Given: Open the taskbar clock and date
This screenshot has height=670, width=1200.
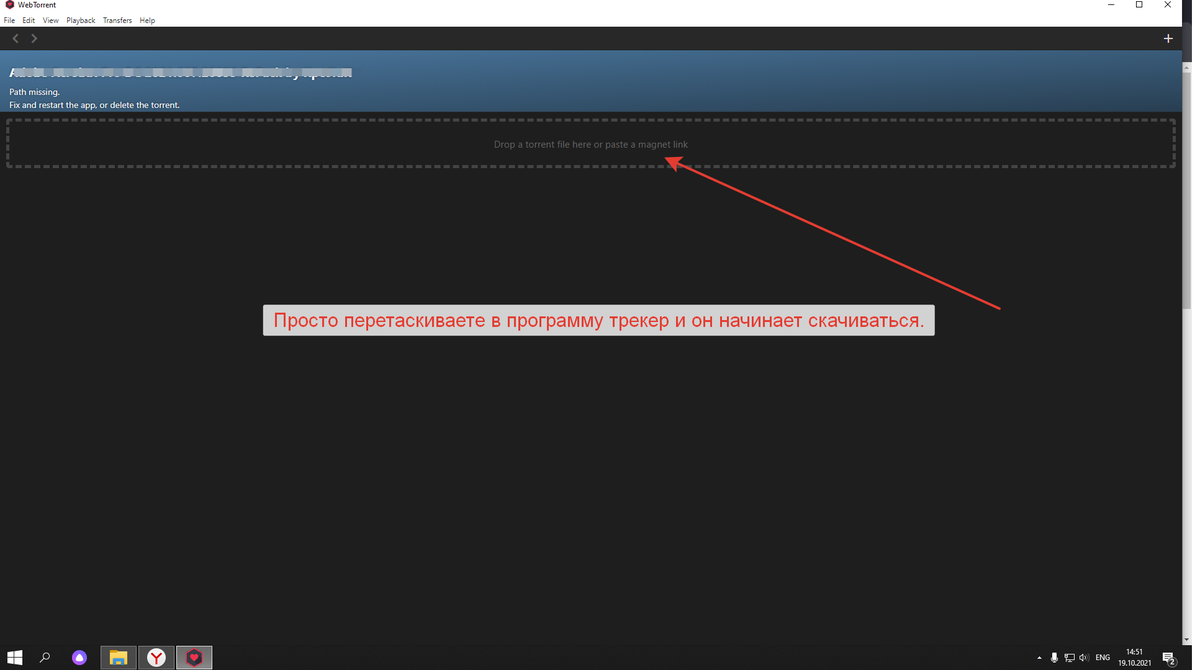Looking at the screenshot, I should 1134,657.
